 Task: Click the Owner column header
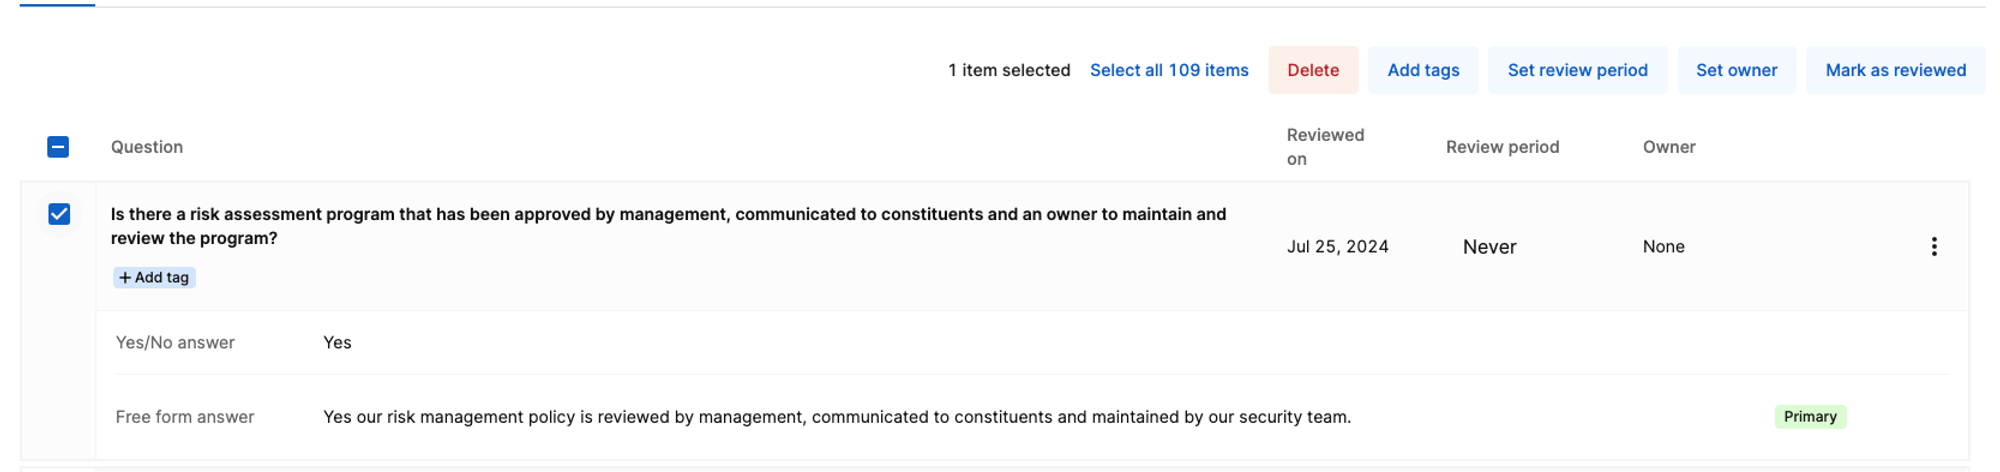point(1669,147)
